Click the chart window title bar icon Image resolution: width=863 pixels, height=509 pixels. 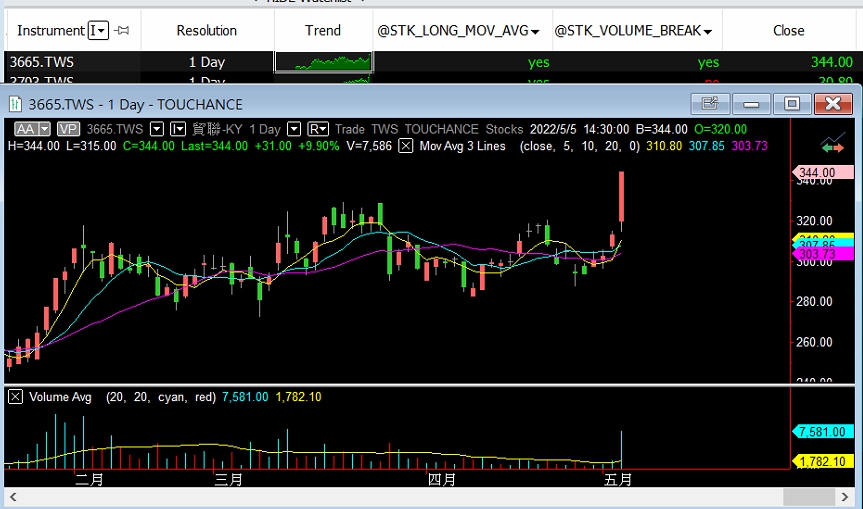coord(15,104)
